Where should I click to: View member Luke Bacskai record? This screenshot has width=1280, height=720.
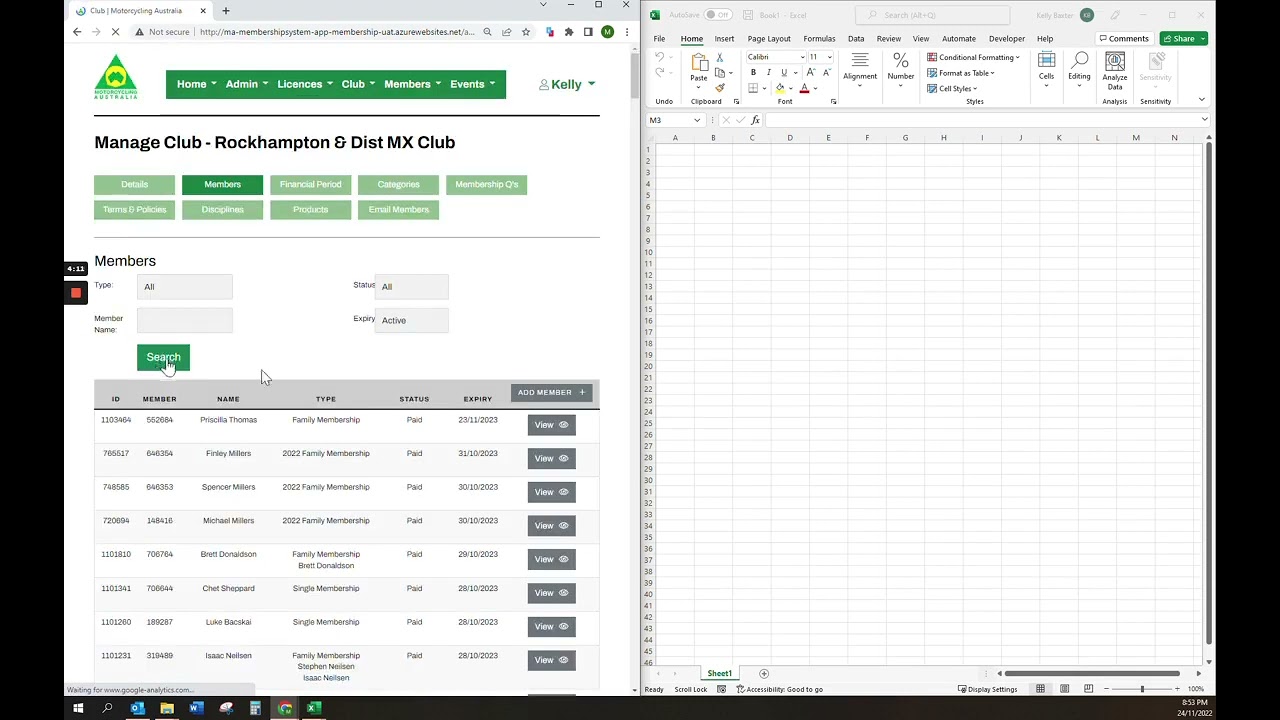(551, 626)
